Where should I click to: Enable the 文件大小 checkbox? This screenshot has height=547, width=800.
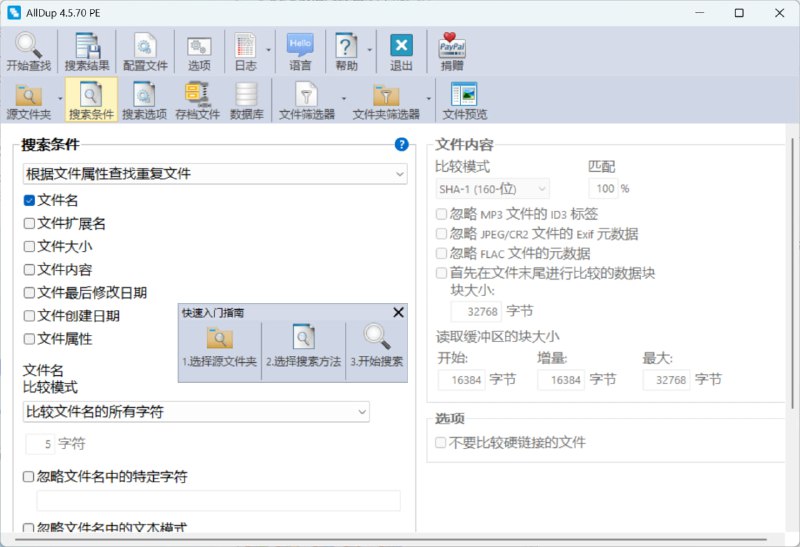29,246
